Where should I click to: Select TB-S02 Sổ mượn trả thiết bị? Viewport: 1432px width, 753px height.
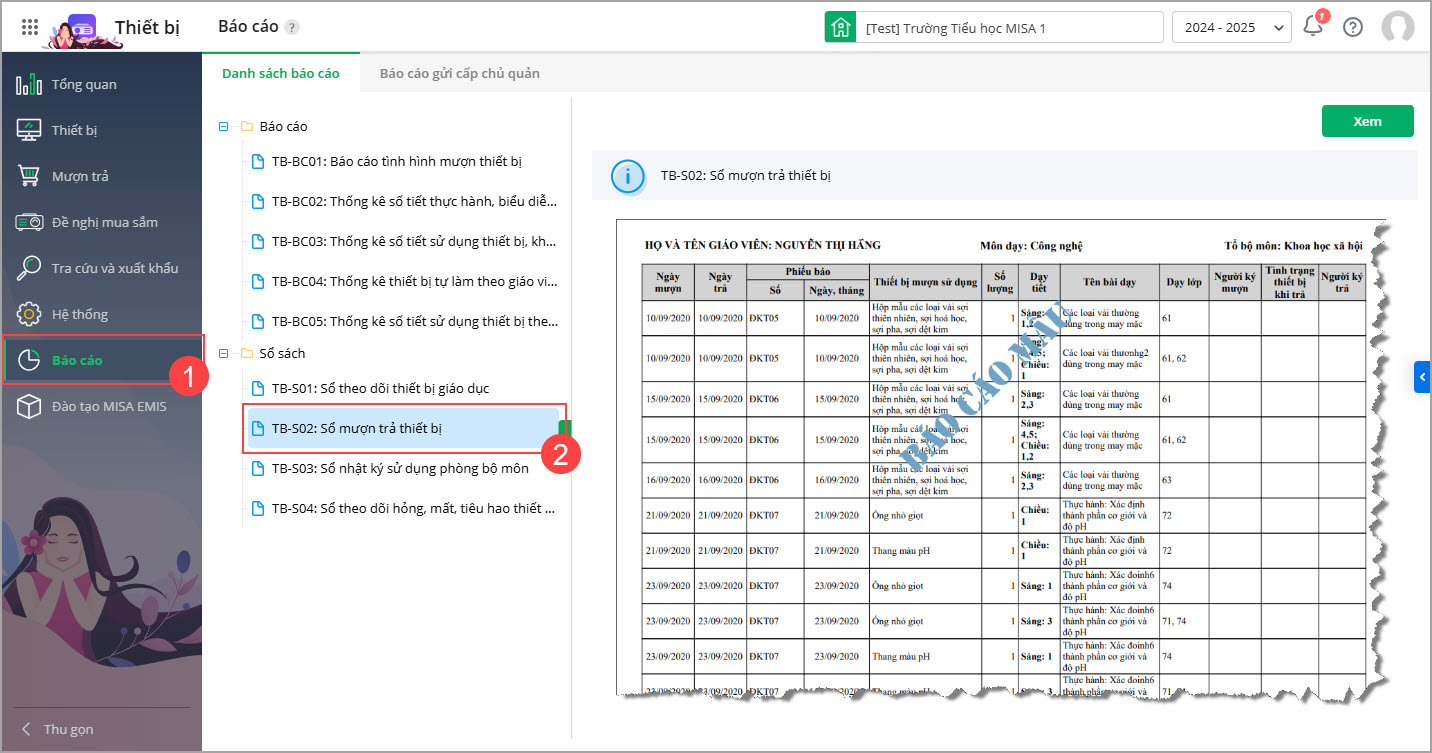404,428
